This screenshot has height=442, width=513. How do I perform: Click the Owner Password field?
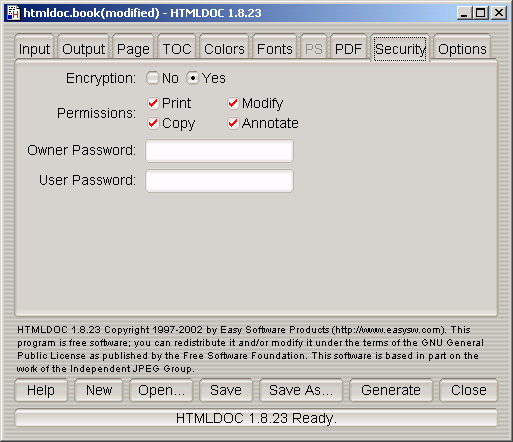(219, 151)
